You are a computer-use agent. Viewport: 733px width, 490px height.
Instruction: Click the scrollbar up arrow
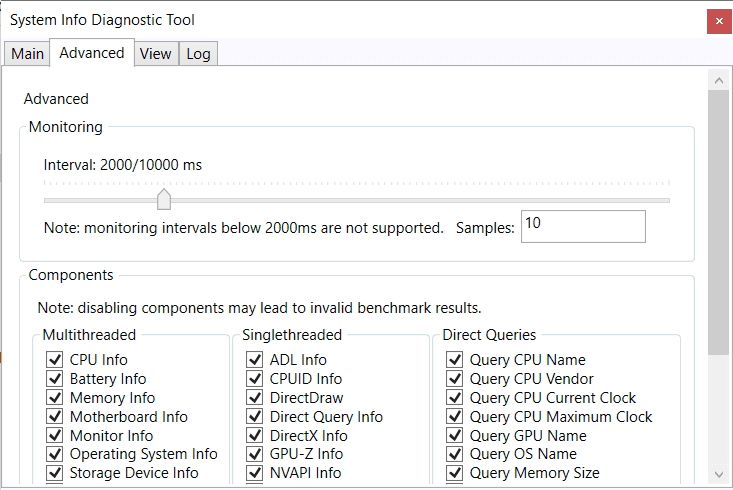[x=716, y=79]
